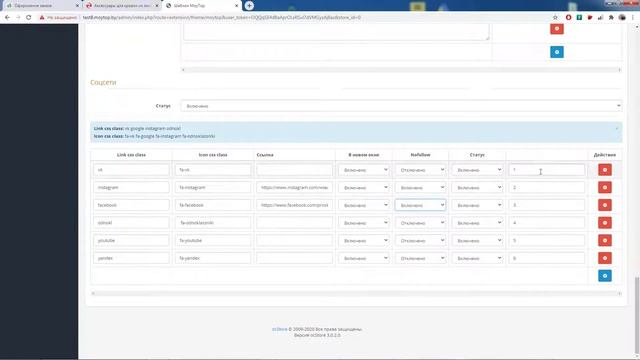Open 'В новом окне' dropdown for odnokl row

(363, 223)
